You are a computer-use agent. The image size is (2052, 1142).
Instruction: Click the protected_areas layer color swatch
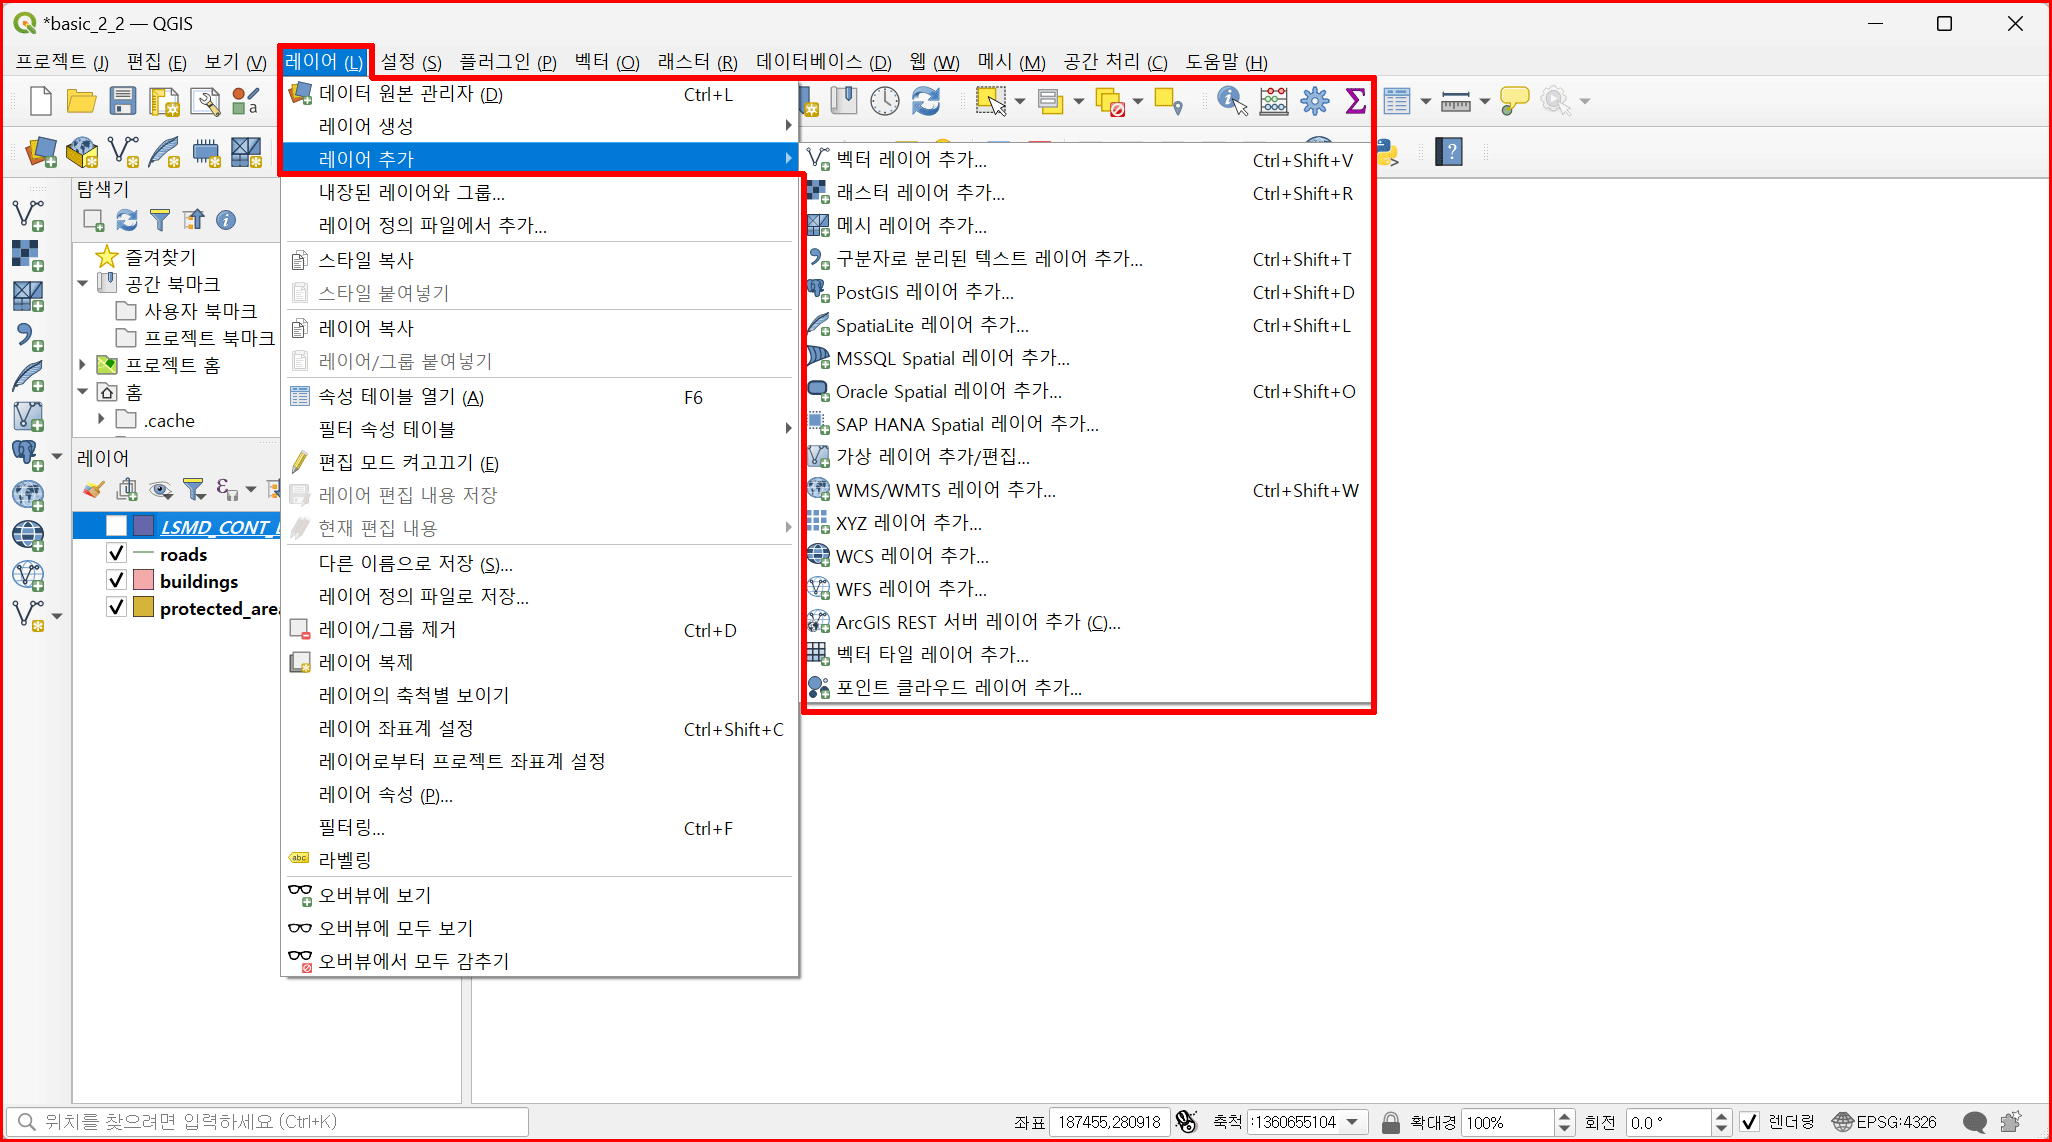[143, 608]
